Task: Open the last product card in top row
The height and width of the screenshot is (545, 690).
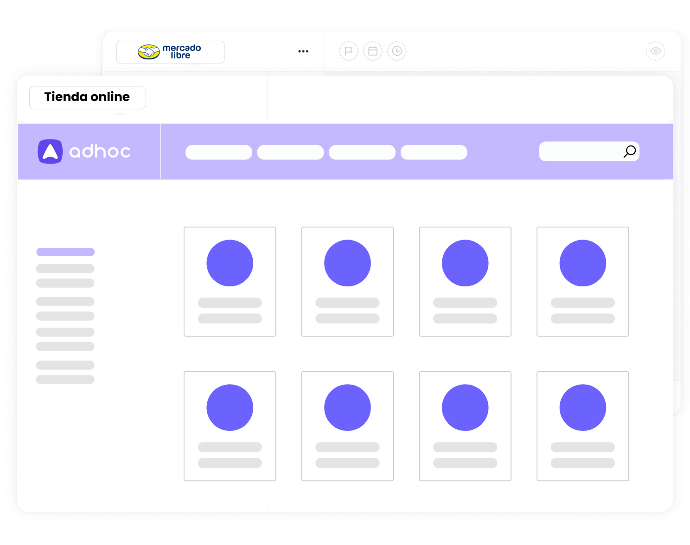Action: tap(583, 281)
